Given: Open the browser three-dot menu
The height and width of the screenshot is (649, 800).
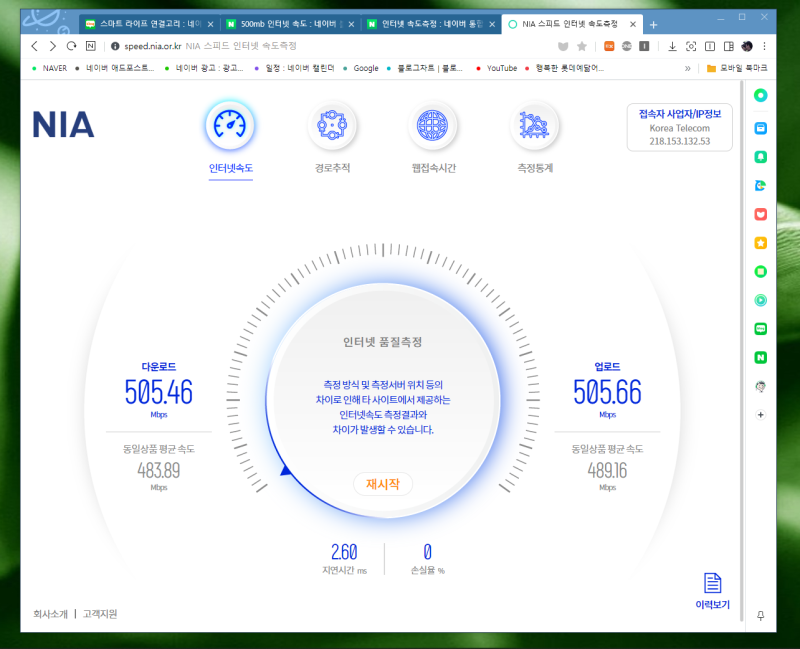Looking at the screenshot, I should click(764, 46).
